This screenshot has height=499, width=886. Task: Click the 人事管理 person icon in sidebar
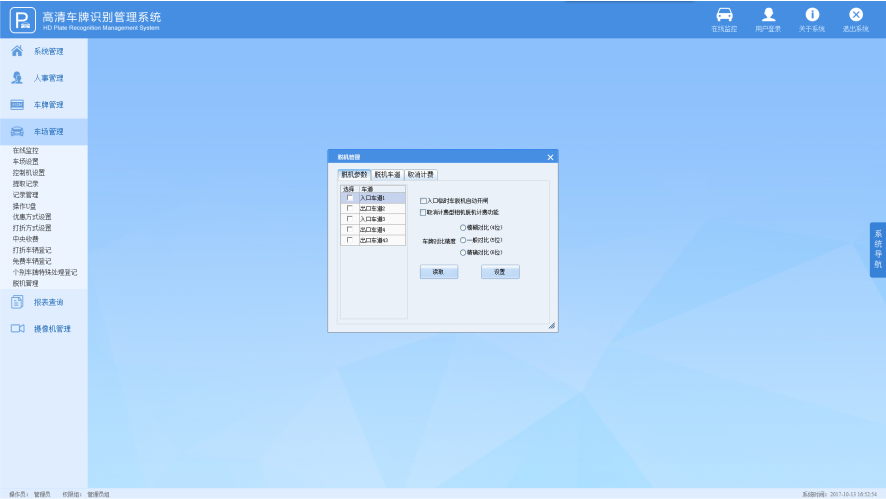tap(17, 78)
